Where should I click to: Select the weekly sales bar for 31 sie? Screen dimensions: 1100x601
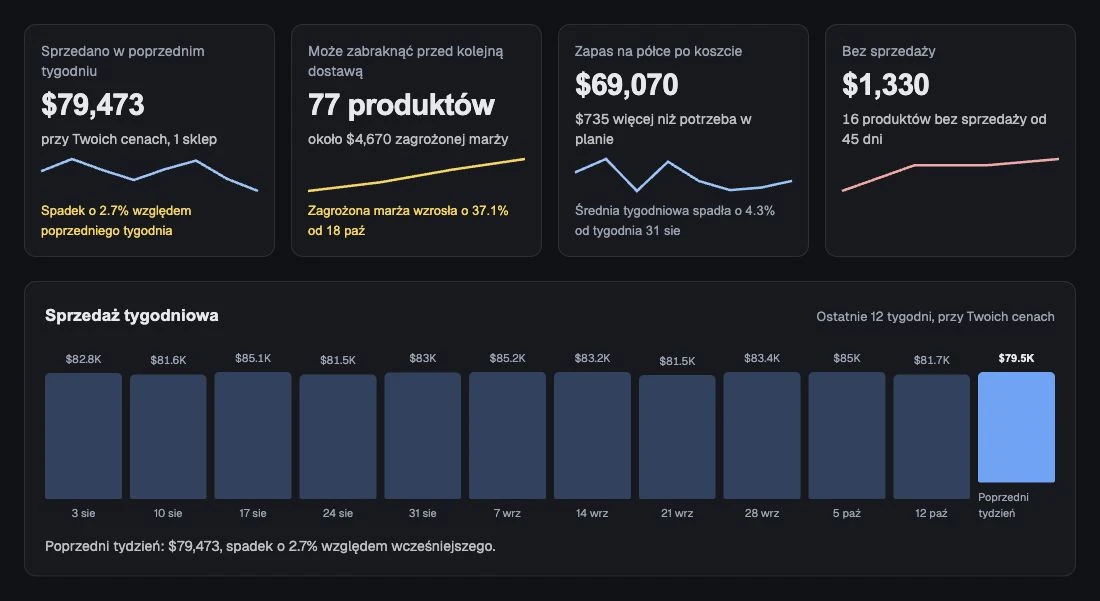(x=423, y=435)
